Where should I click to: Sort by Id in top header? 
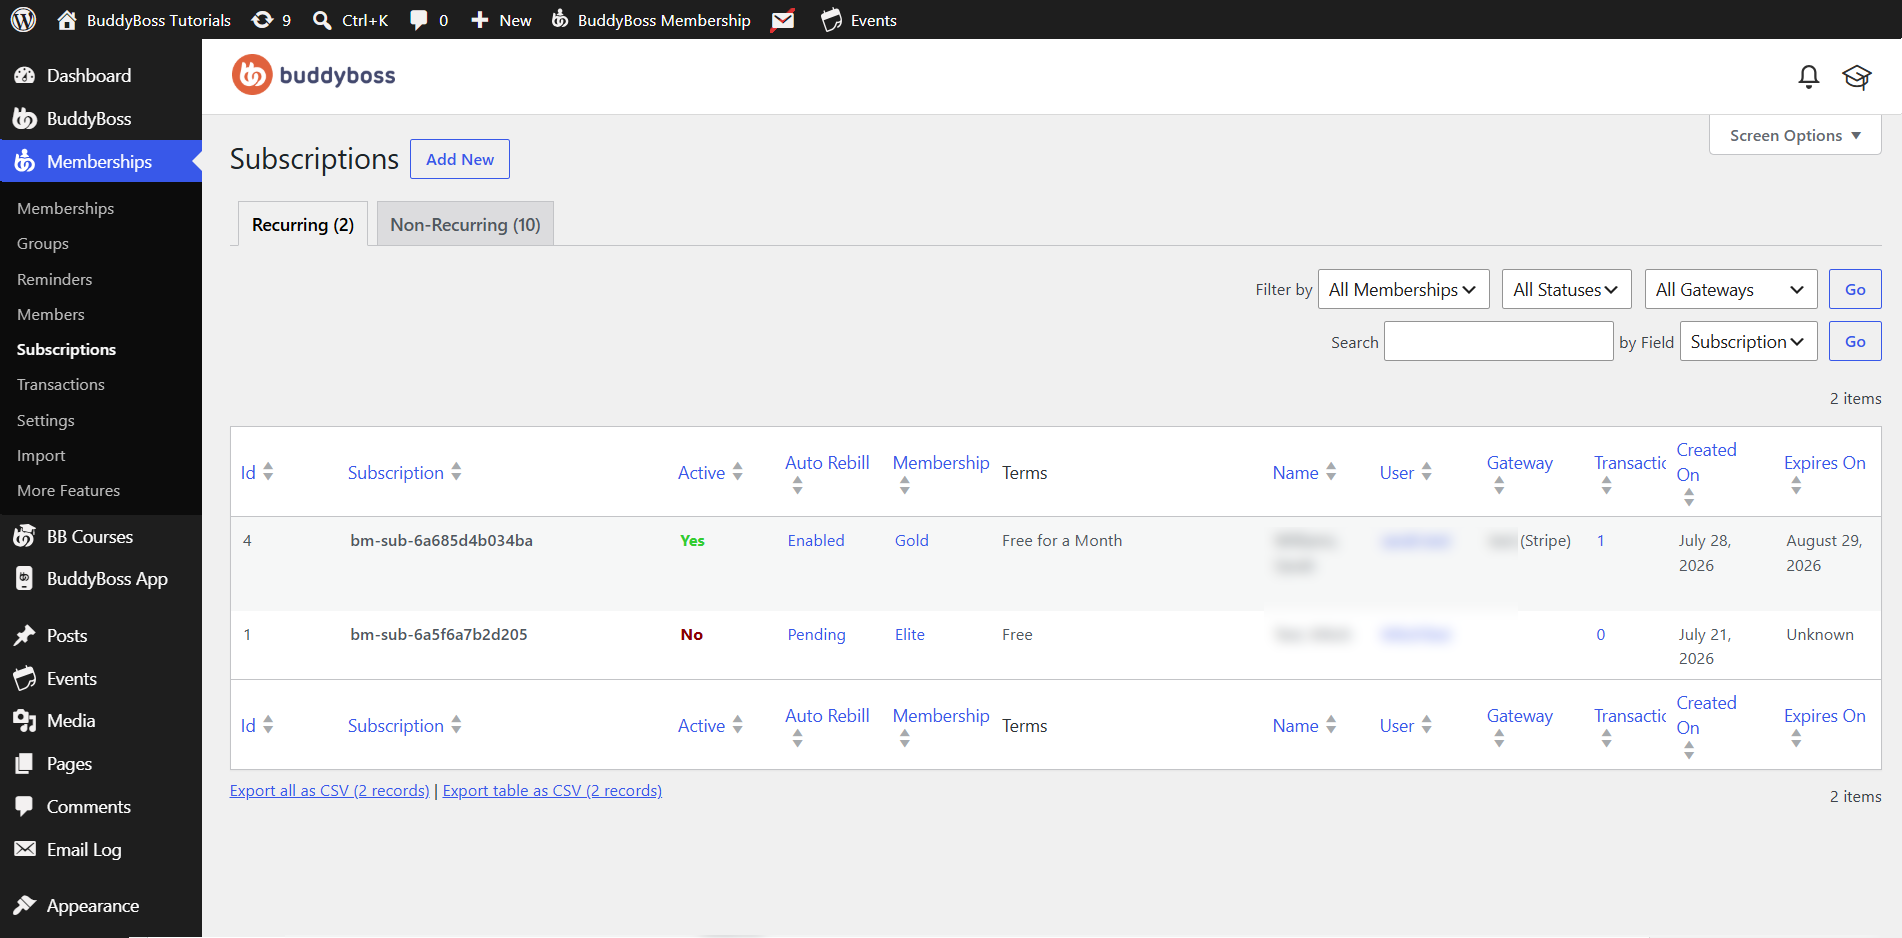point(257,472)
